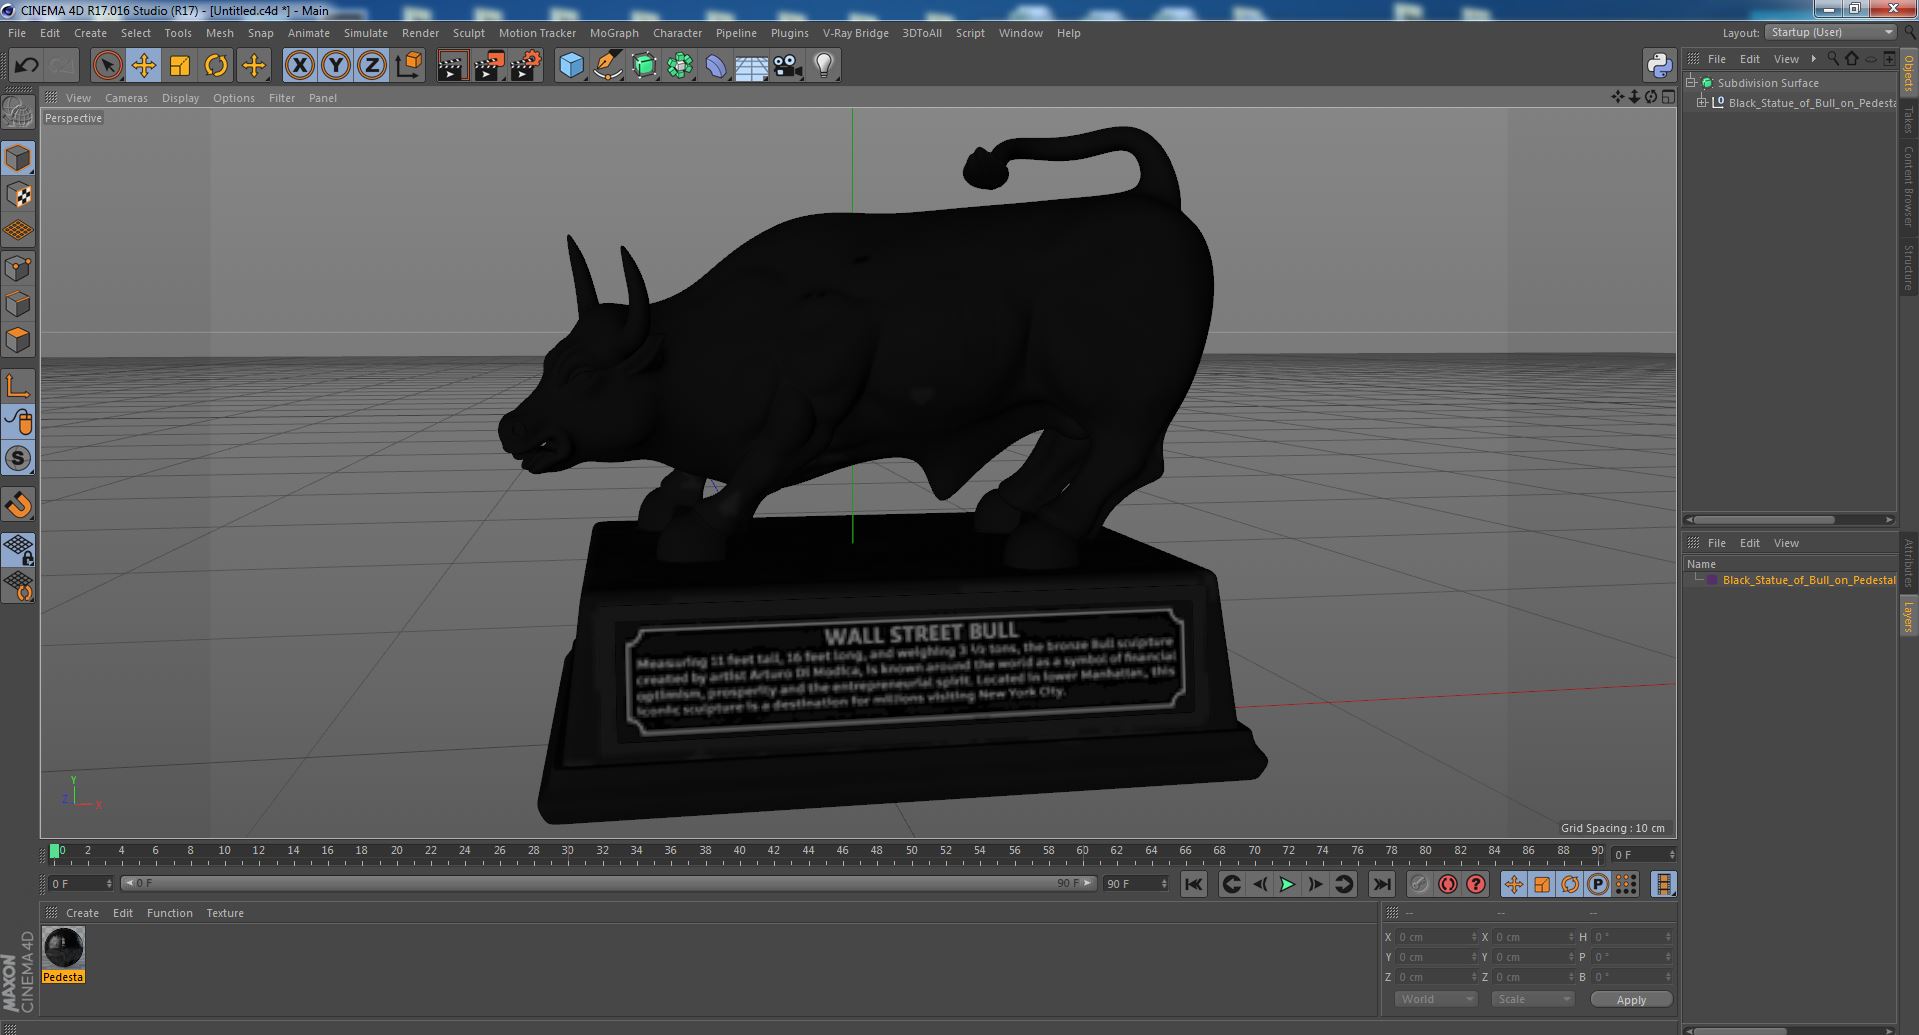1919x1035 pixels.
Task: Open viewport Cameras menu
Action: (126, 98)
